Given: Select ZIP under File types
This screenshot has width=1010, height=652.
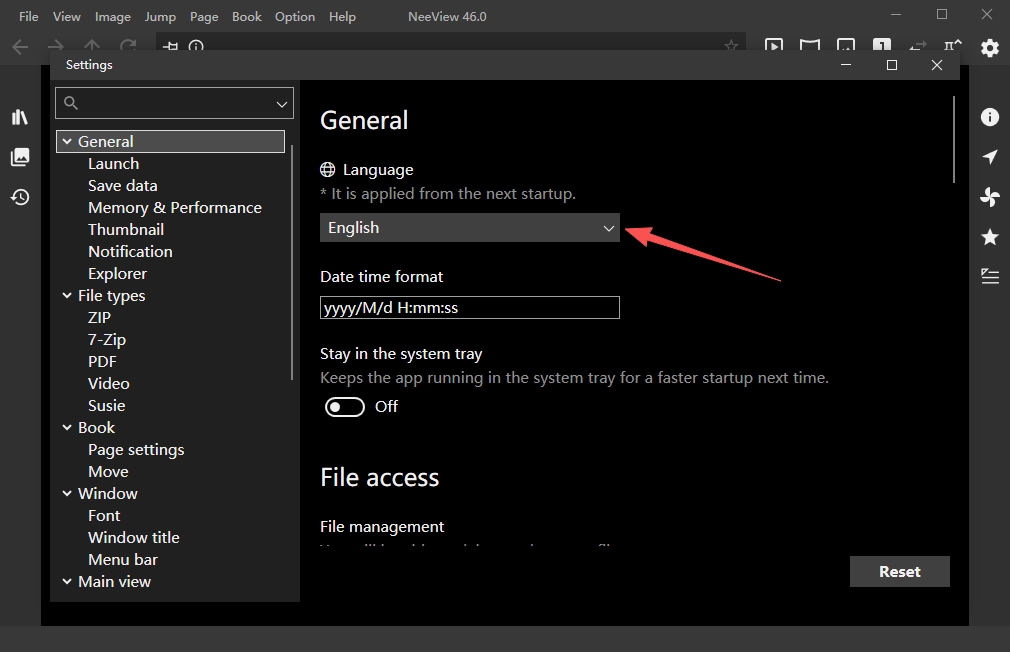Looking at the screenshot, I should tap(99, 318).
